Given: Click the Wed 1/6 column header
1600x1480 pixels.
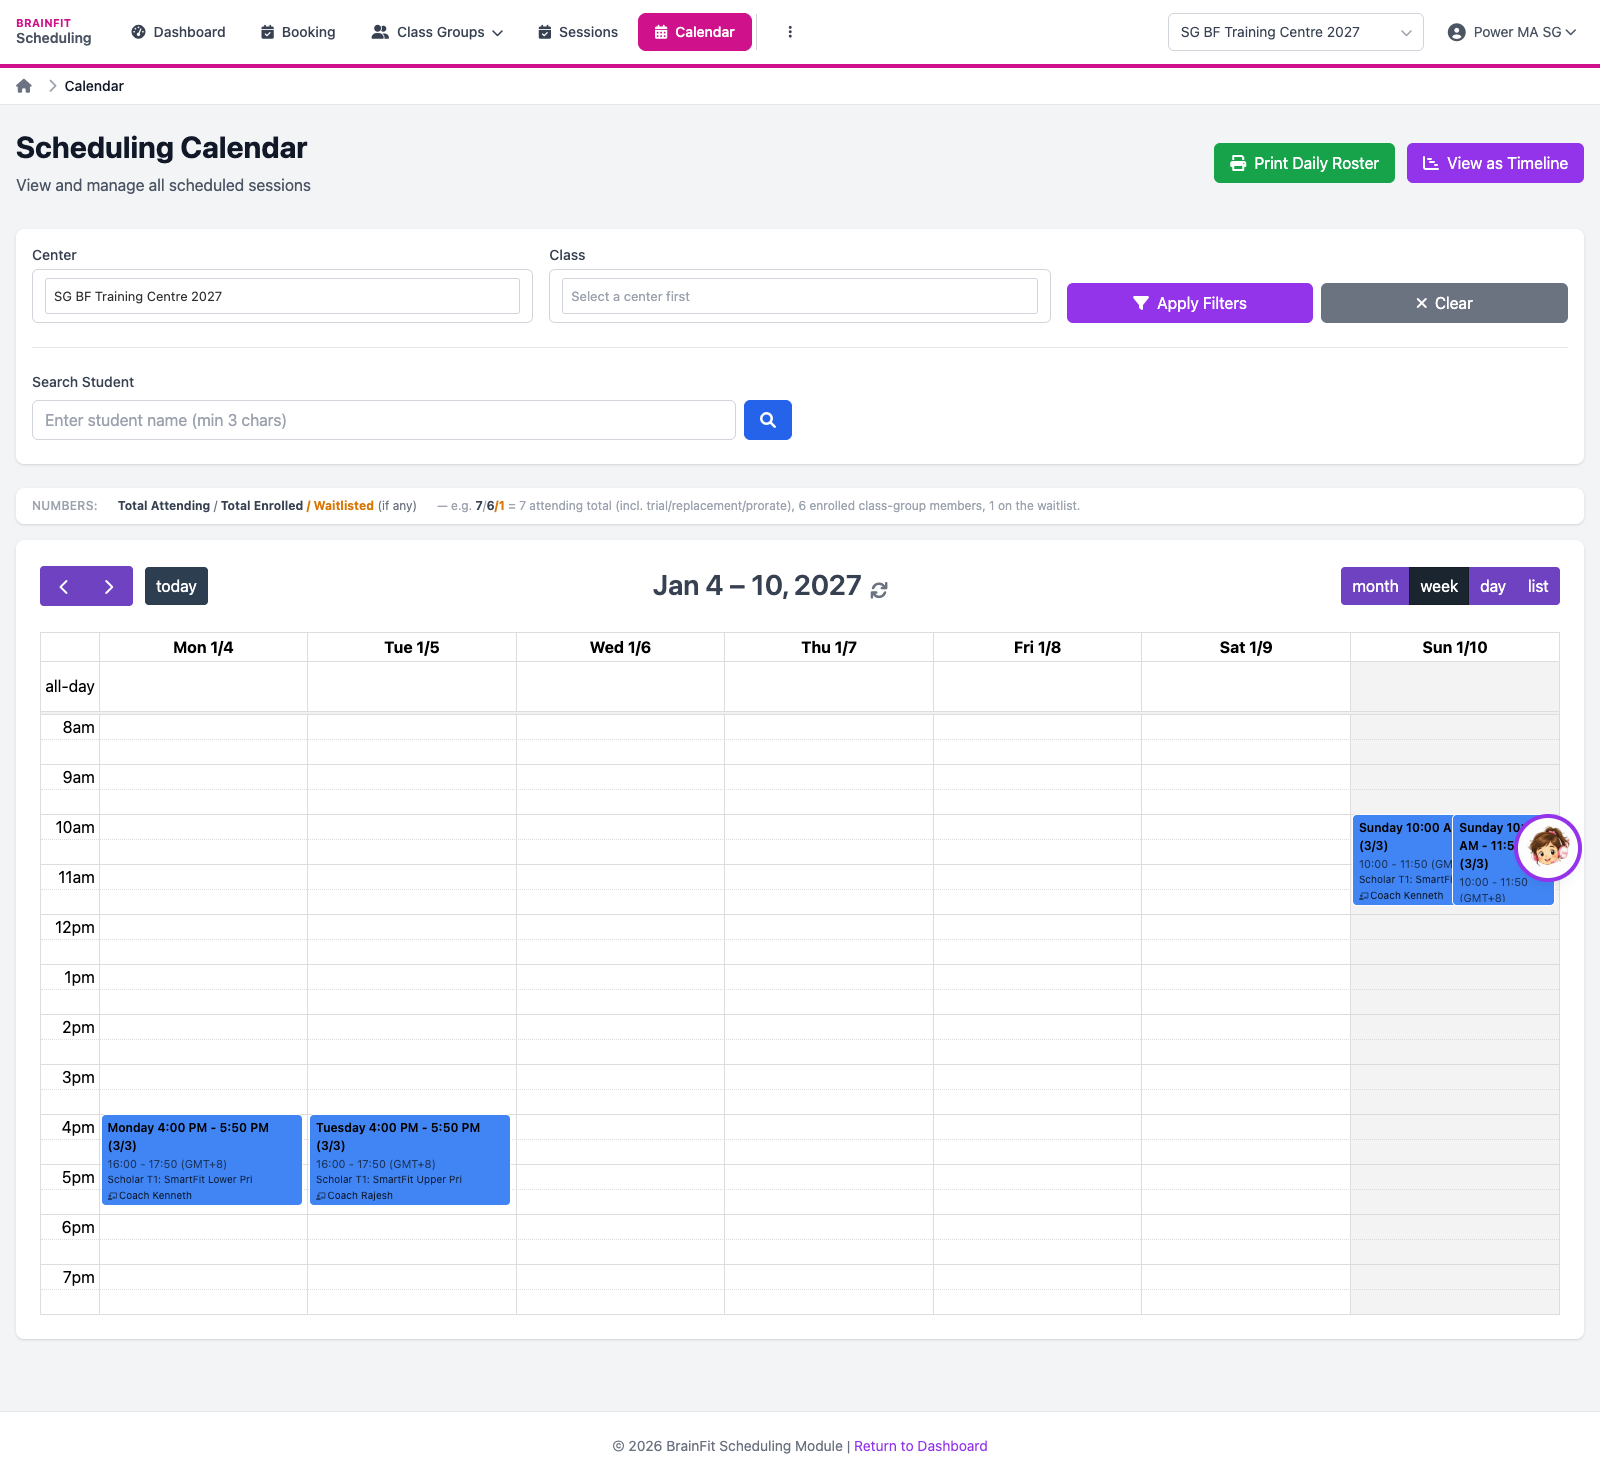Looking at the screenshot, I should [x=620, y=647].
